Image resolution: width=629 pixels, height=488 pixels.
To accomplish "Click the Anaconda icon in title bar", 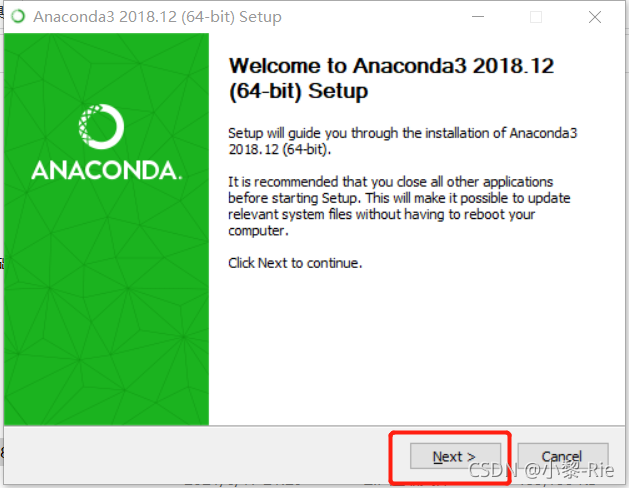I will pyautogui.click(x=18, y=16).
